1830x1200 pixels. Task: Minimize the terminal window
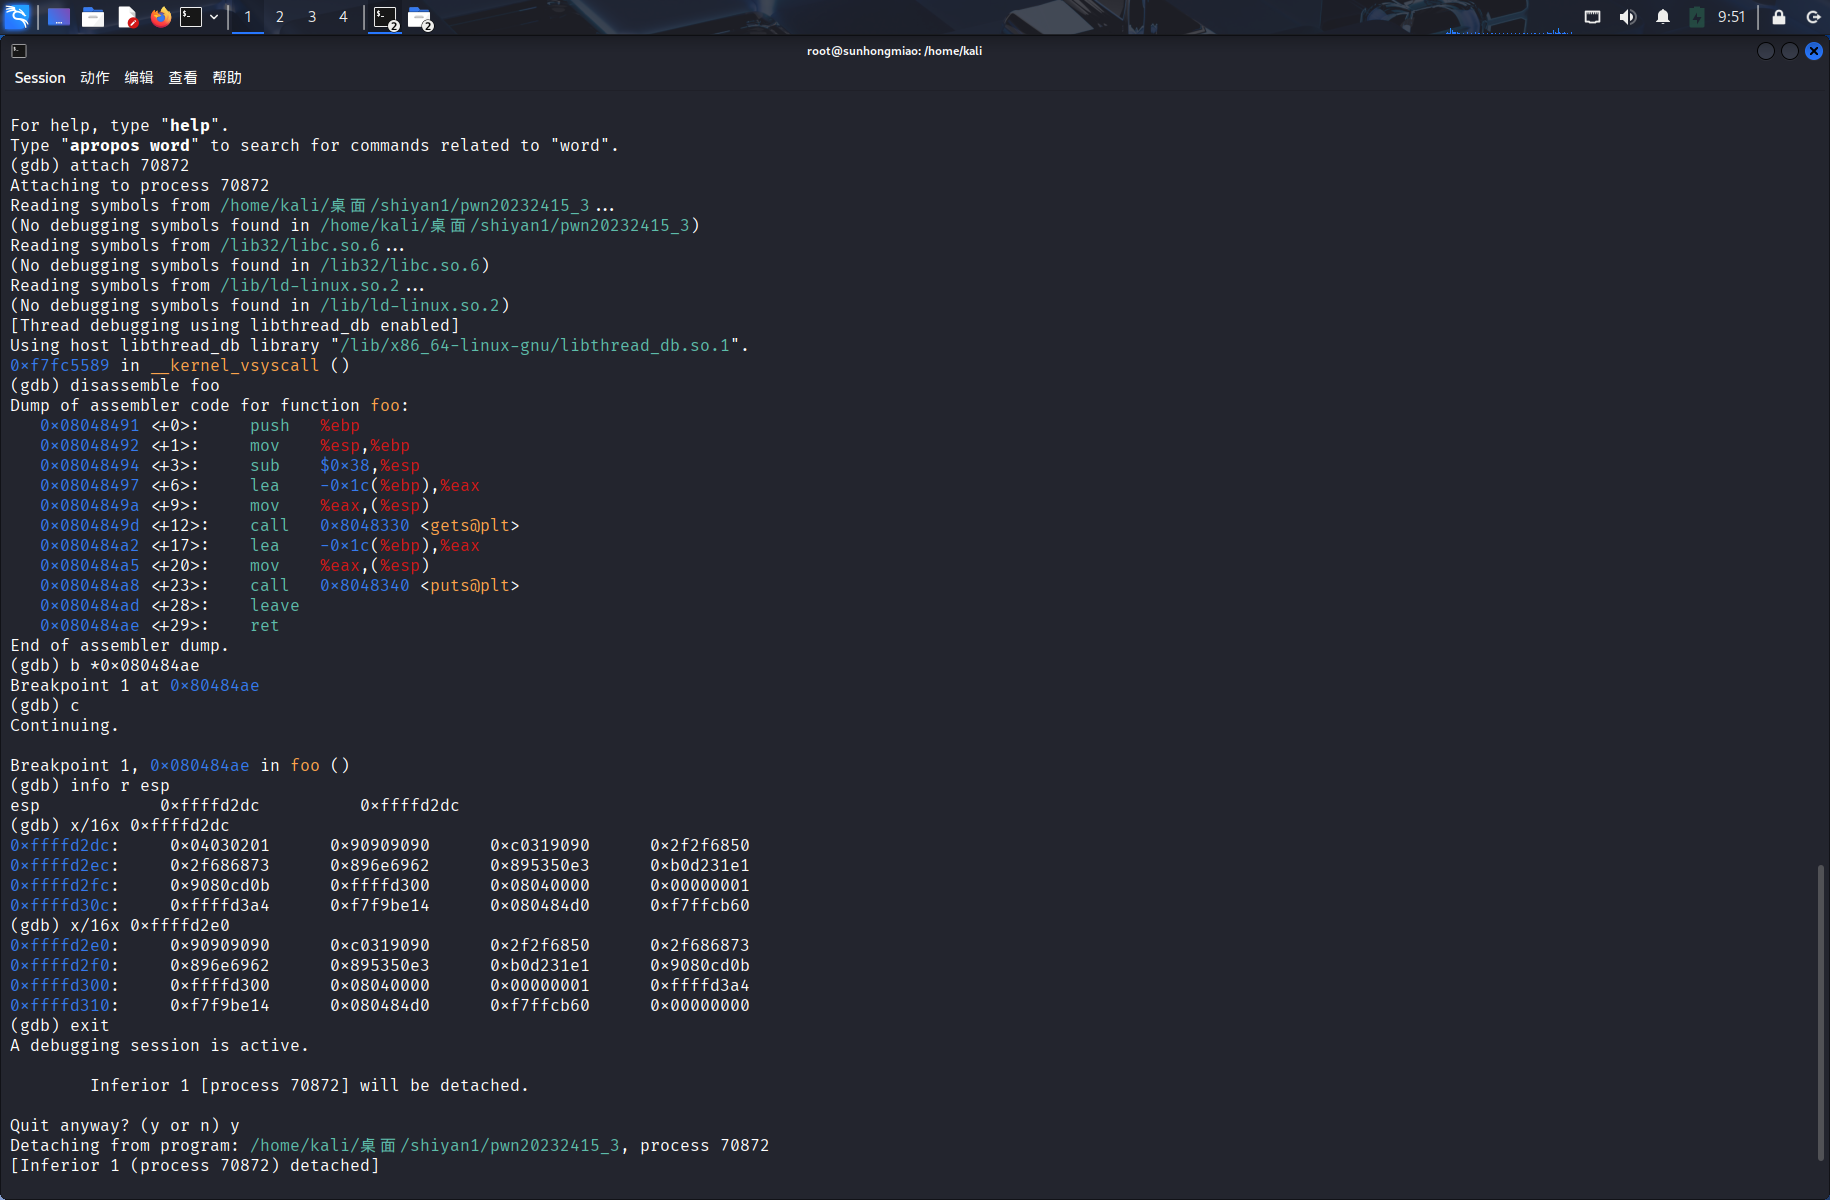click(x=1766, y=51)
